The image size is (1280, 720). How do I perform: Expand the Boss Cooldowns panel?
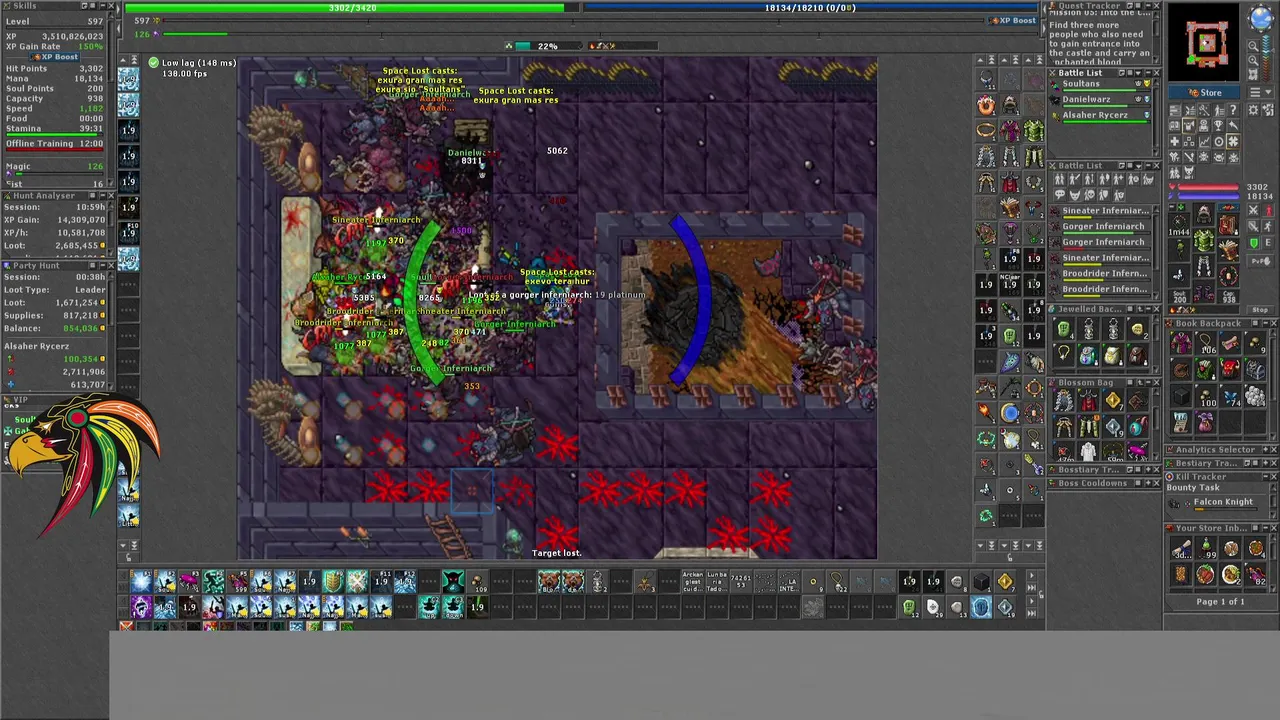click(x=1148, y=483)
